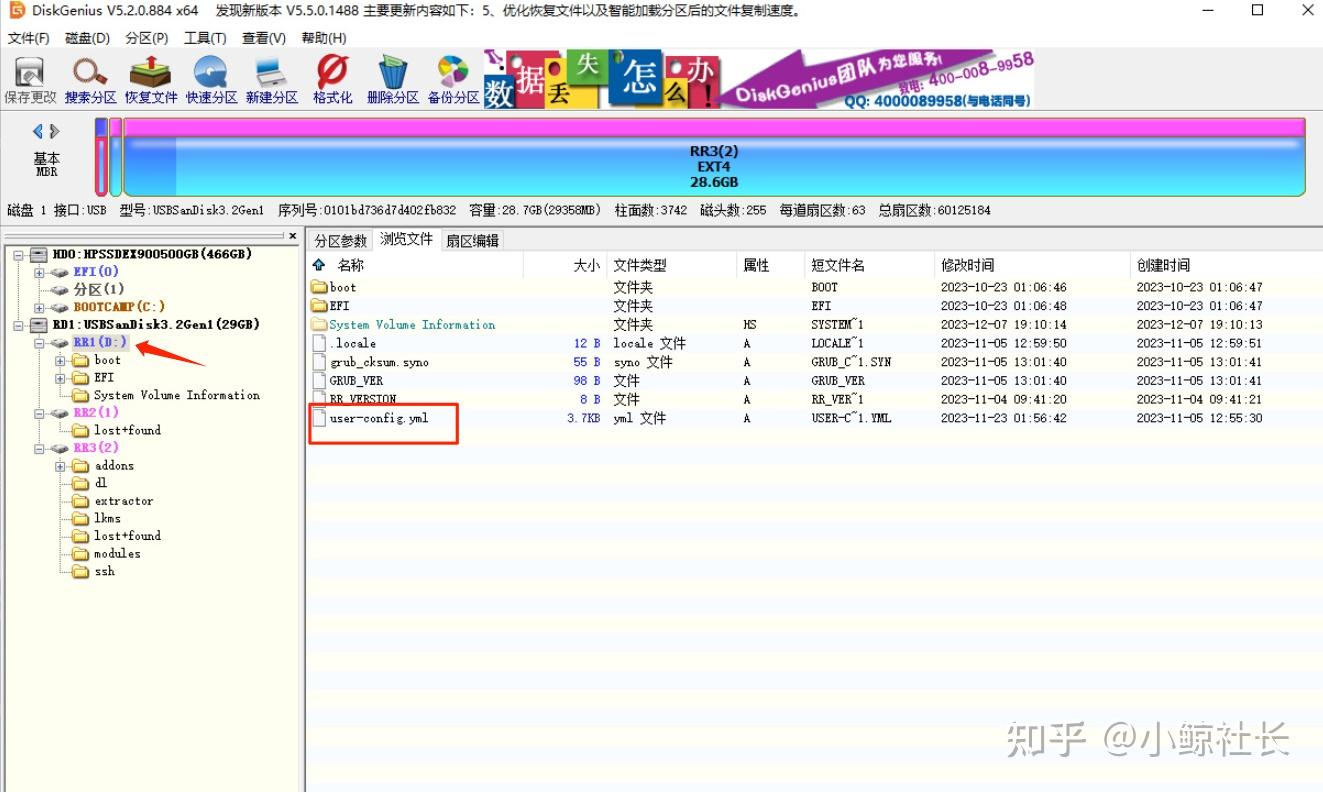Select the 格式化 format tool
Screen dimensions: 1323x792
click(x=331, y=78)
